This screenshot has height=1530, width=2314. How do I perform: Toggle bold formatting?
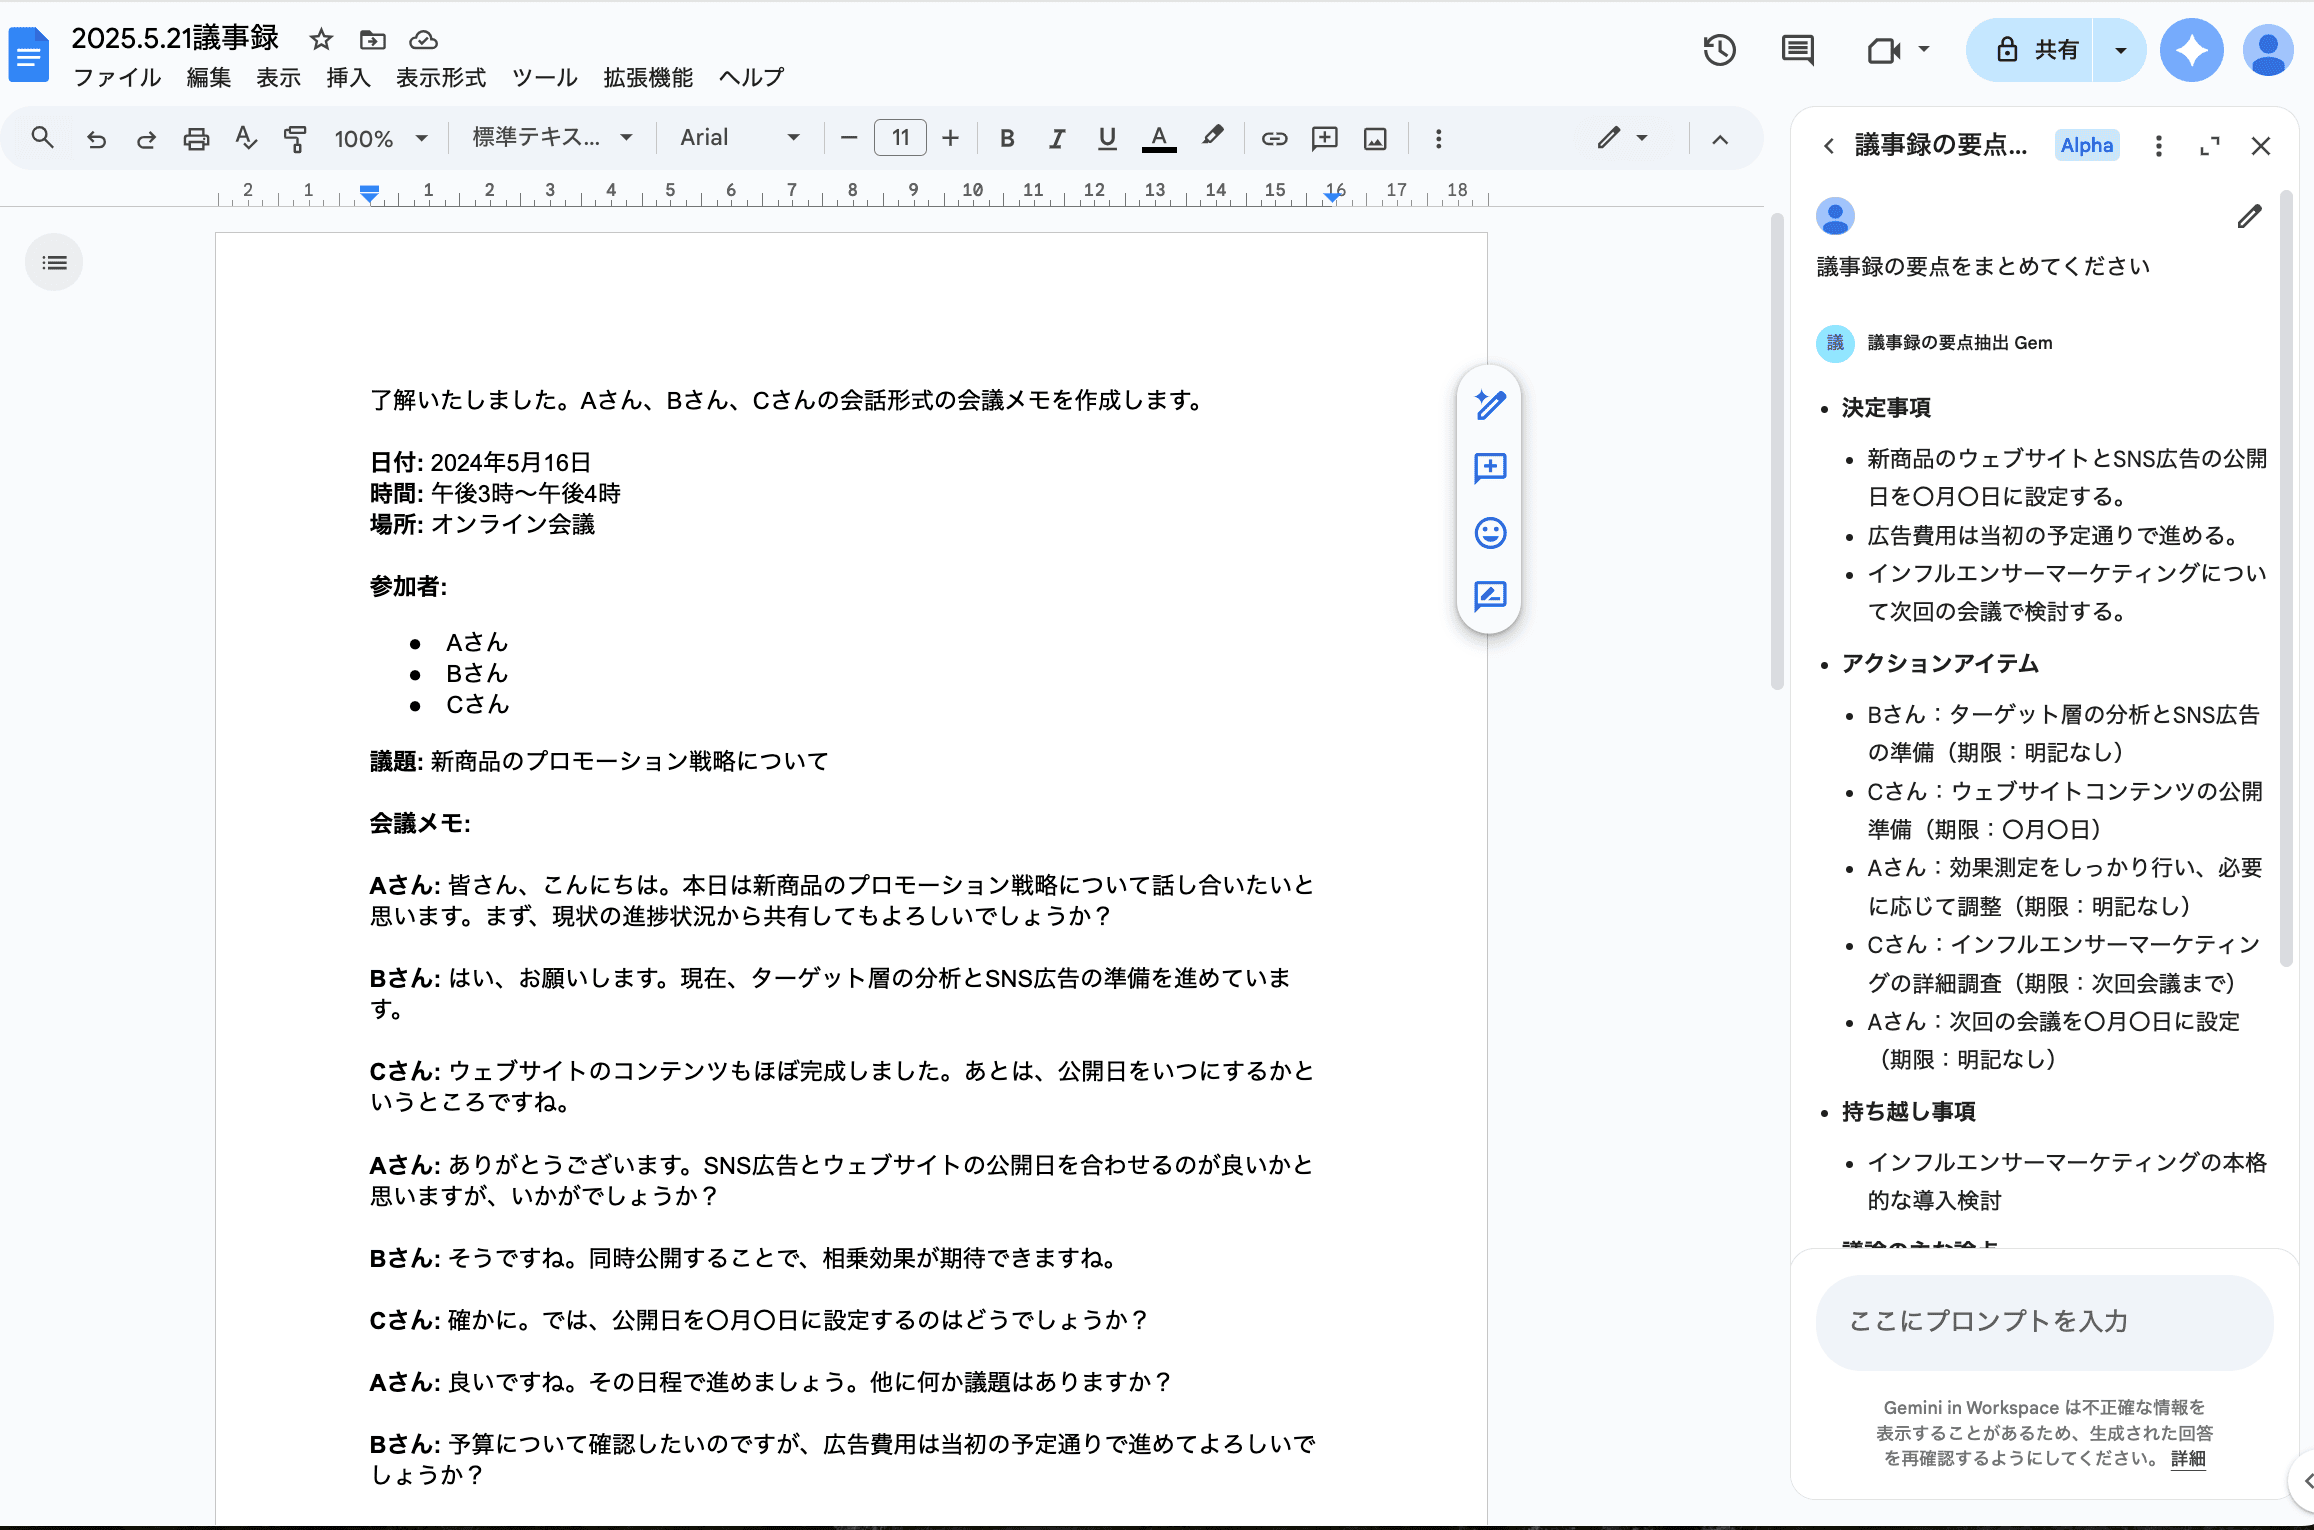[1007, 139]
